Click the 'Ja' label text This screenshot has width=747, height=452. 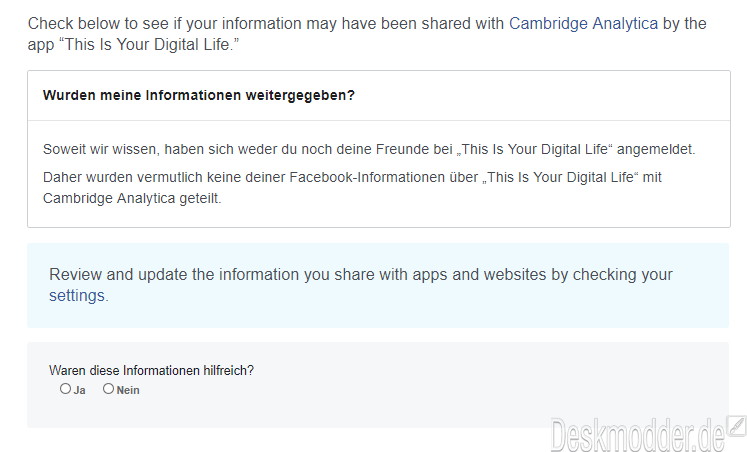pos(80,390)
